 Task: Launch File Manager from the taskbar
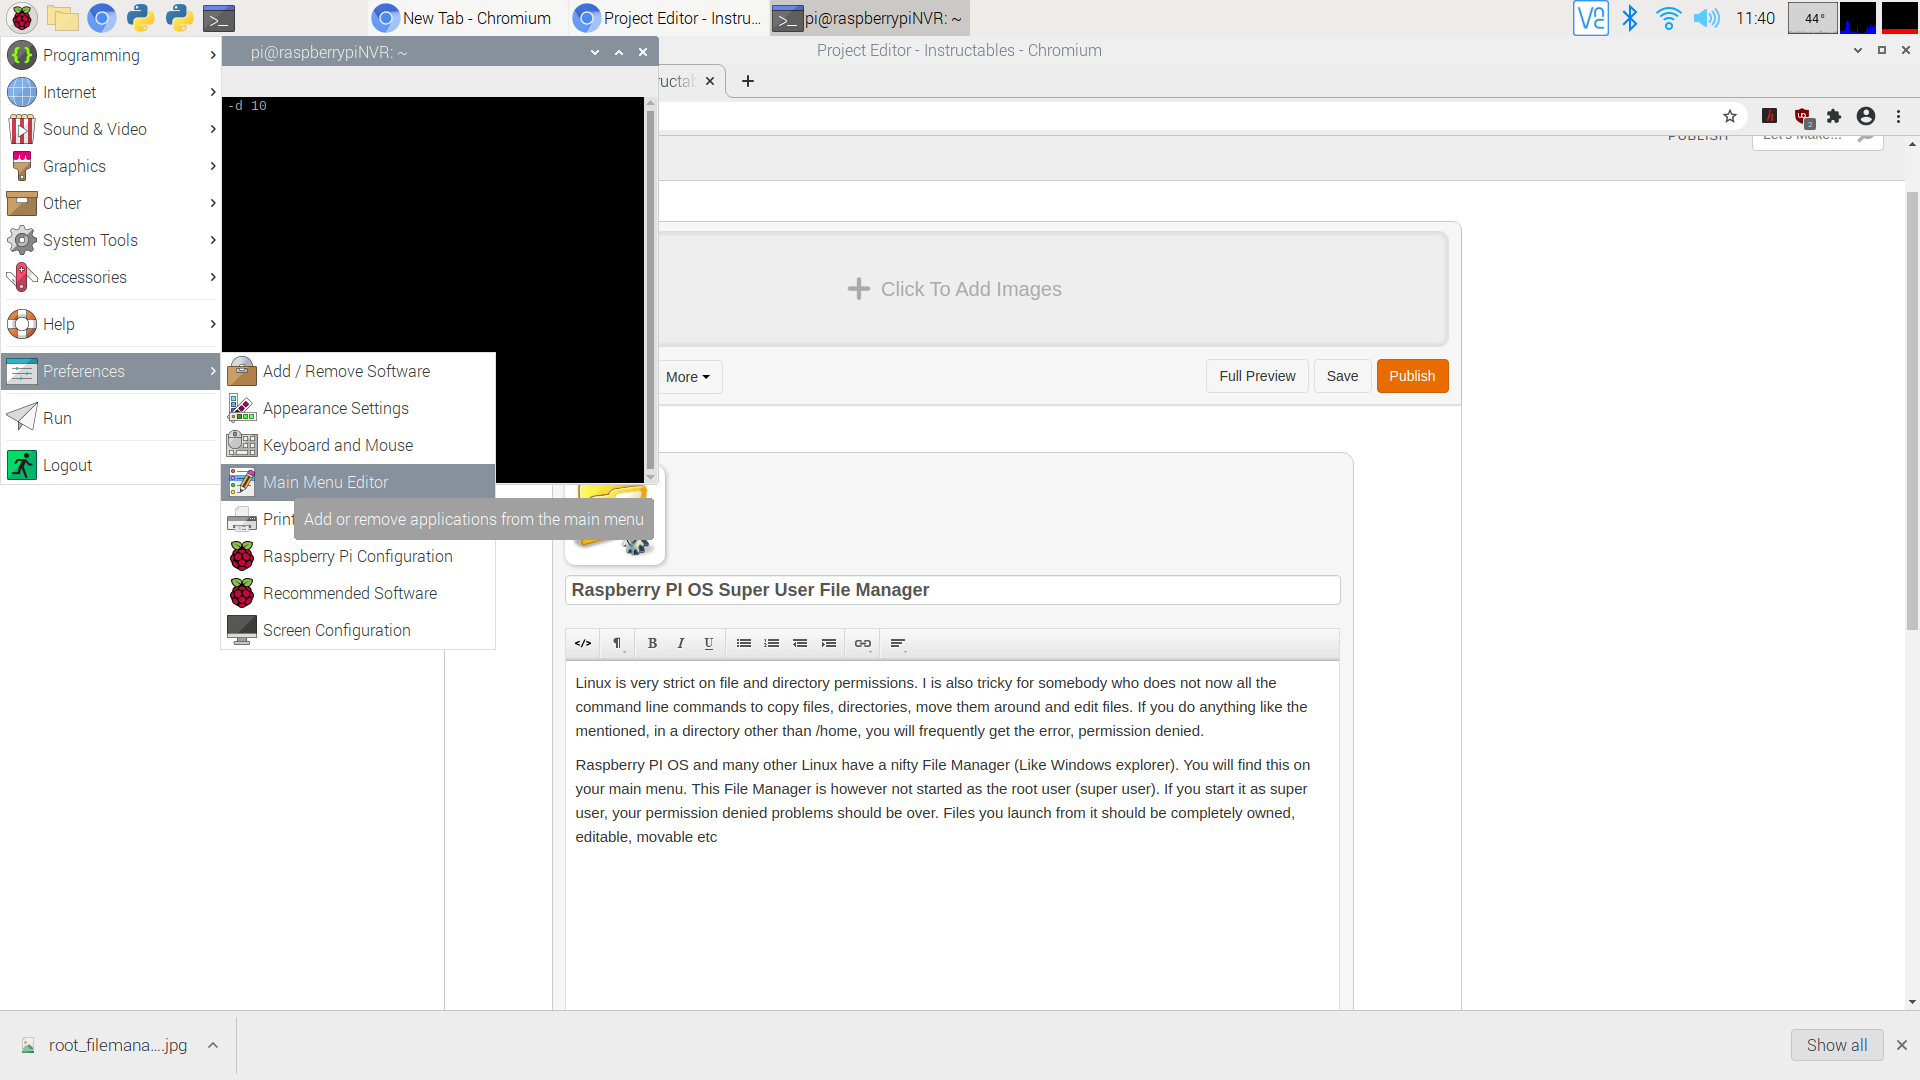63,18
